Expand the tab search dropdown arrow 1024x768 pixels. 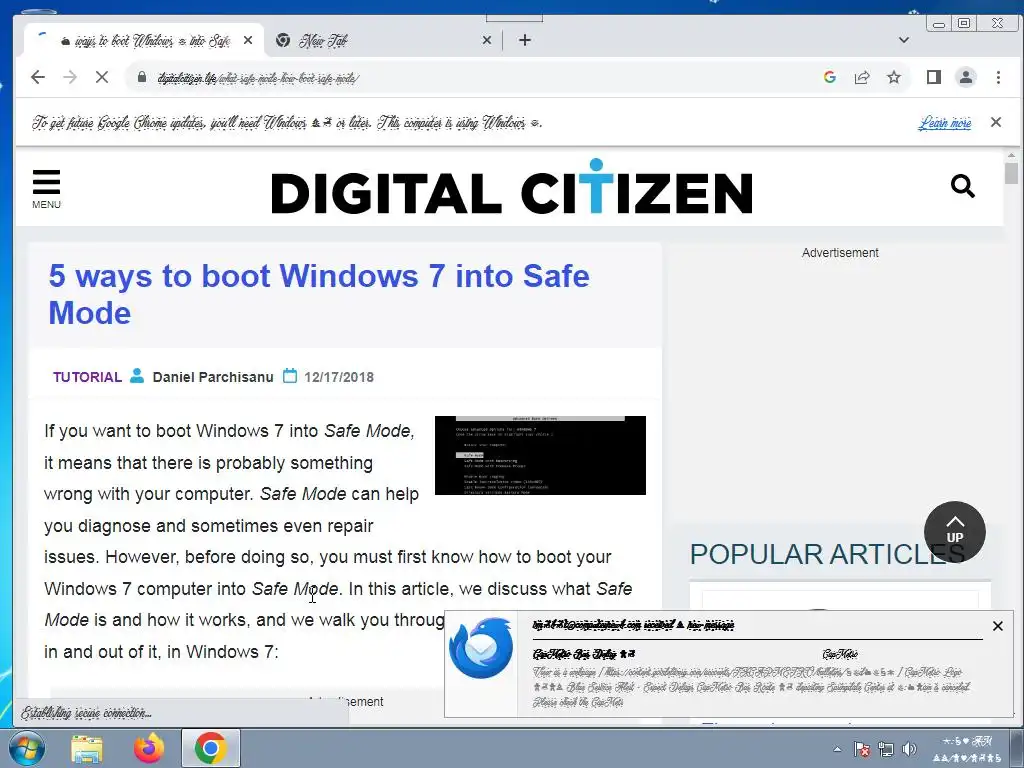pos(904,40)
